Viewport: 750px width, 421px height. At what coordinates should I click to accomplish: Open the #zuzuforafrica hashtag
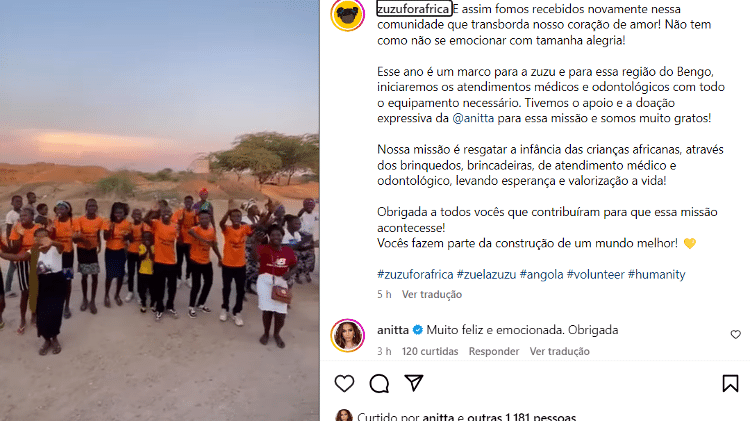click(x=415, y=274)
